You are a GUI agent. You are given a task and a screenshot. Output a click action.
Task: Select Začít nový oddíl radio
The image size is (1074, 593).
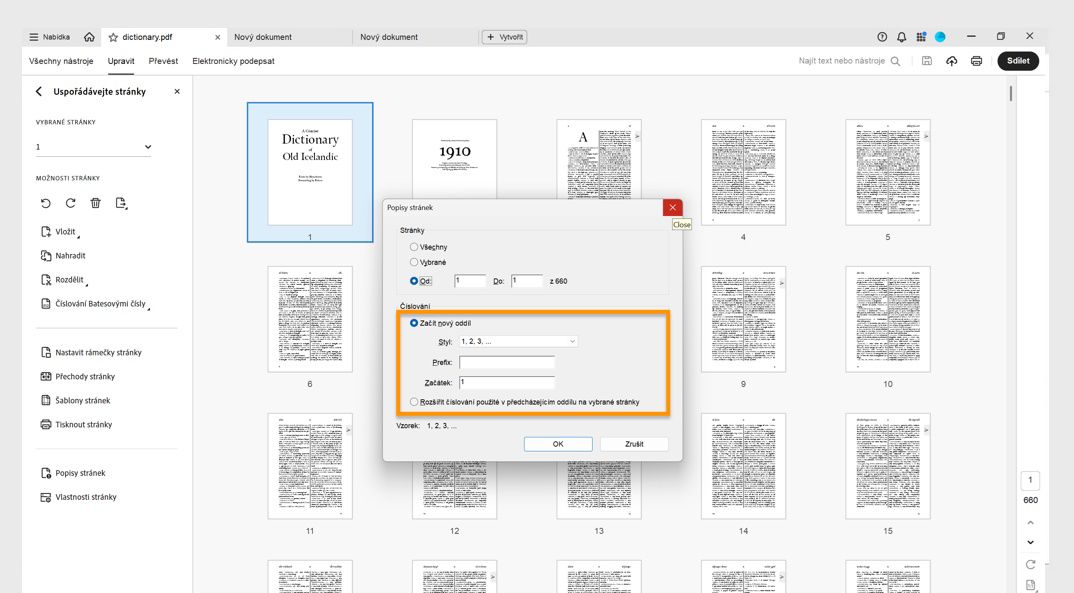coord(414,323)
